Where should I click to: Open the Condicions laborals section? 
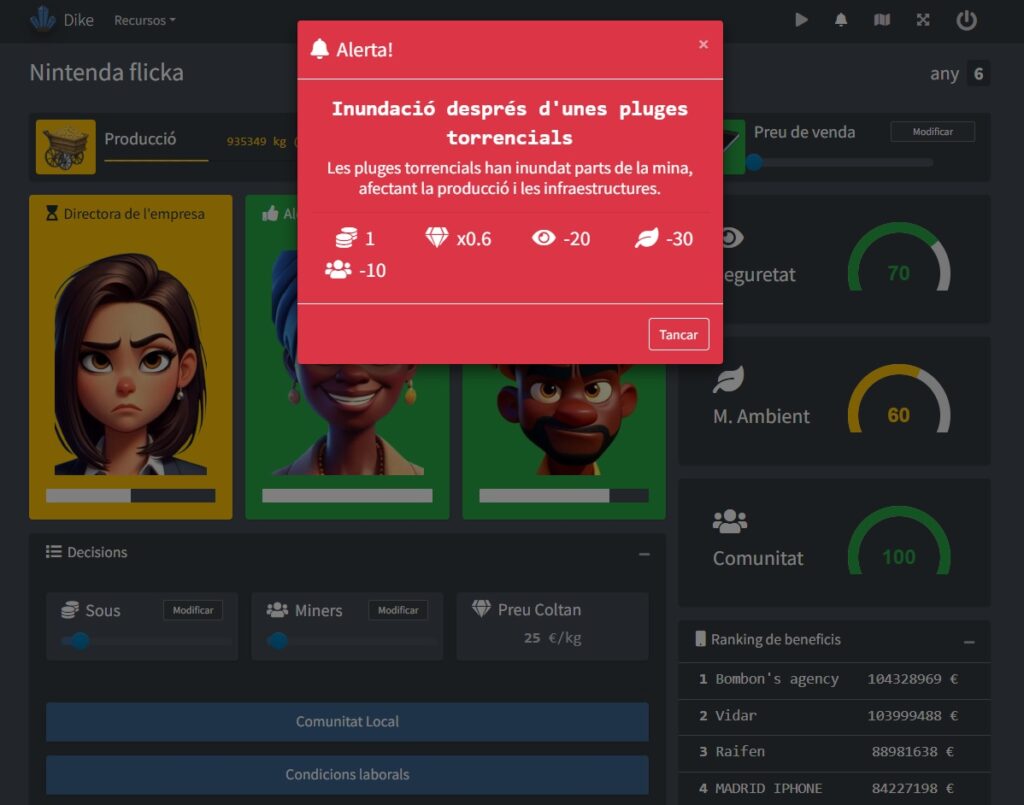click(347, 774)
